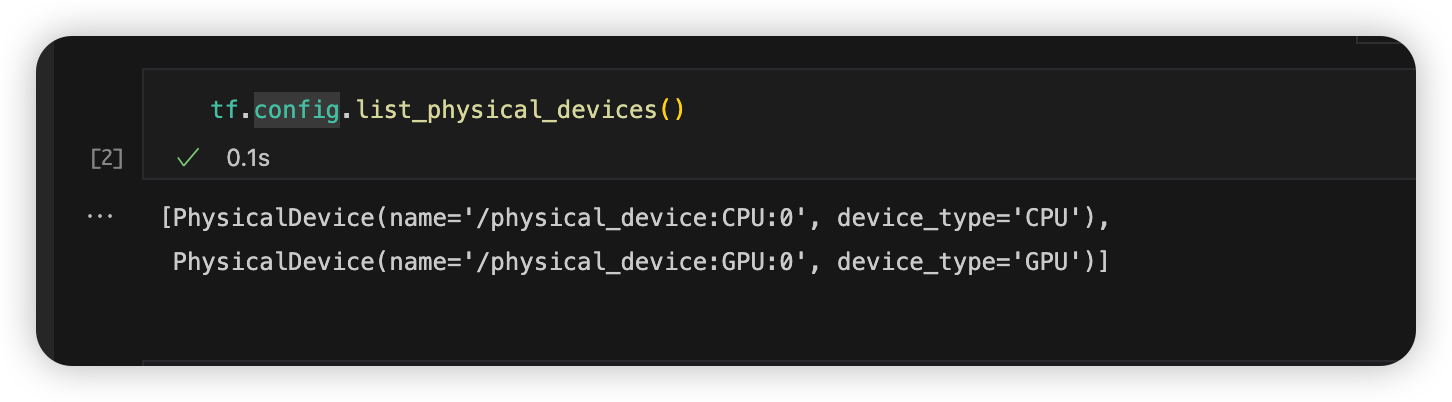Image resolution: width=1452 pixels, height=402 pixels.
Task: Click the yellow parentheses after list_physical_devices
Action: click(x=672, y=109)
